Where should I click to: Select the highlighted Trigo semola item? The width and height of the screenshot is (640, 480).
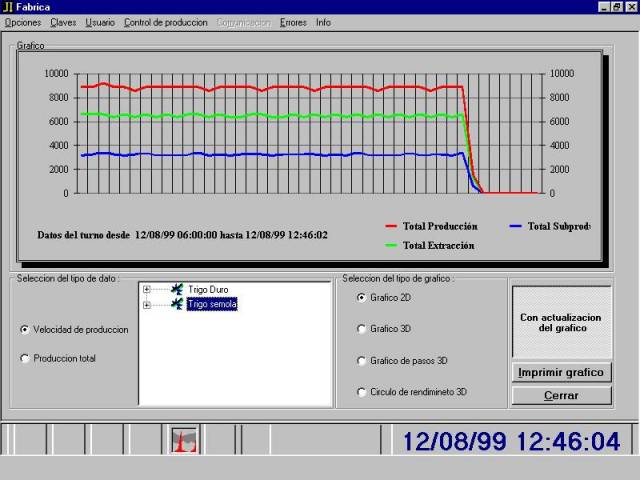(212, 304)
